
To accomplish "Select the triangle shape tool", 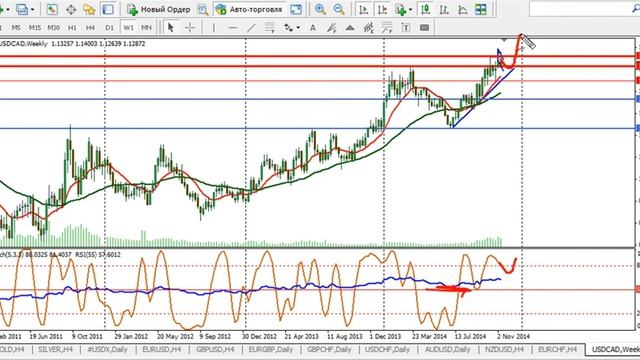I will [350, 28].
